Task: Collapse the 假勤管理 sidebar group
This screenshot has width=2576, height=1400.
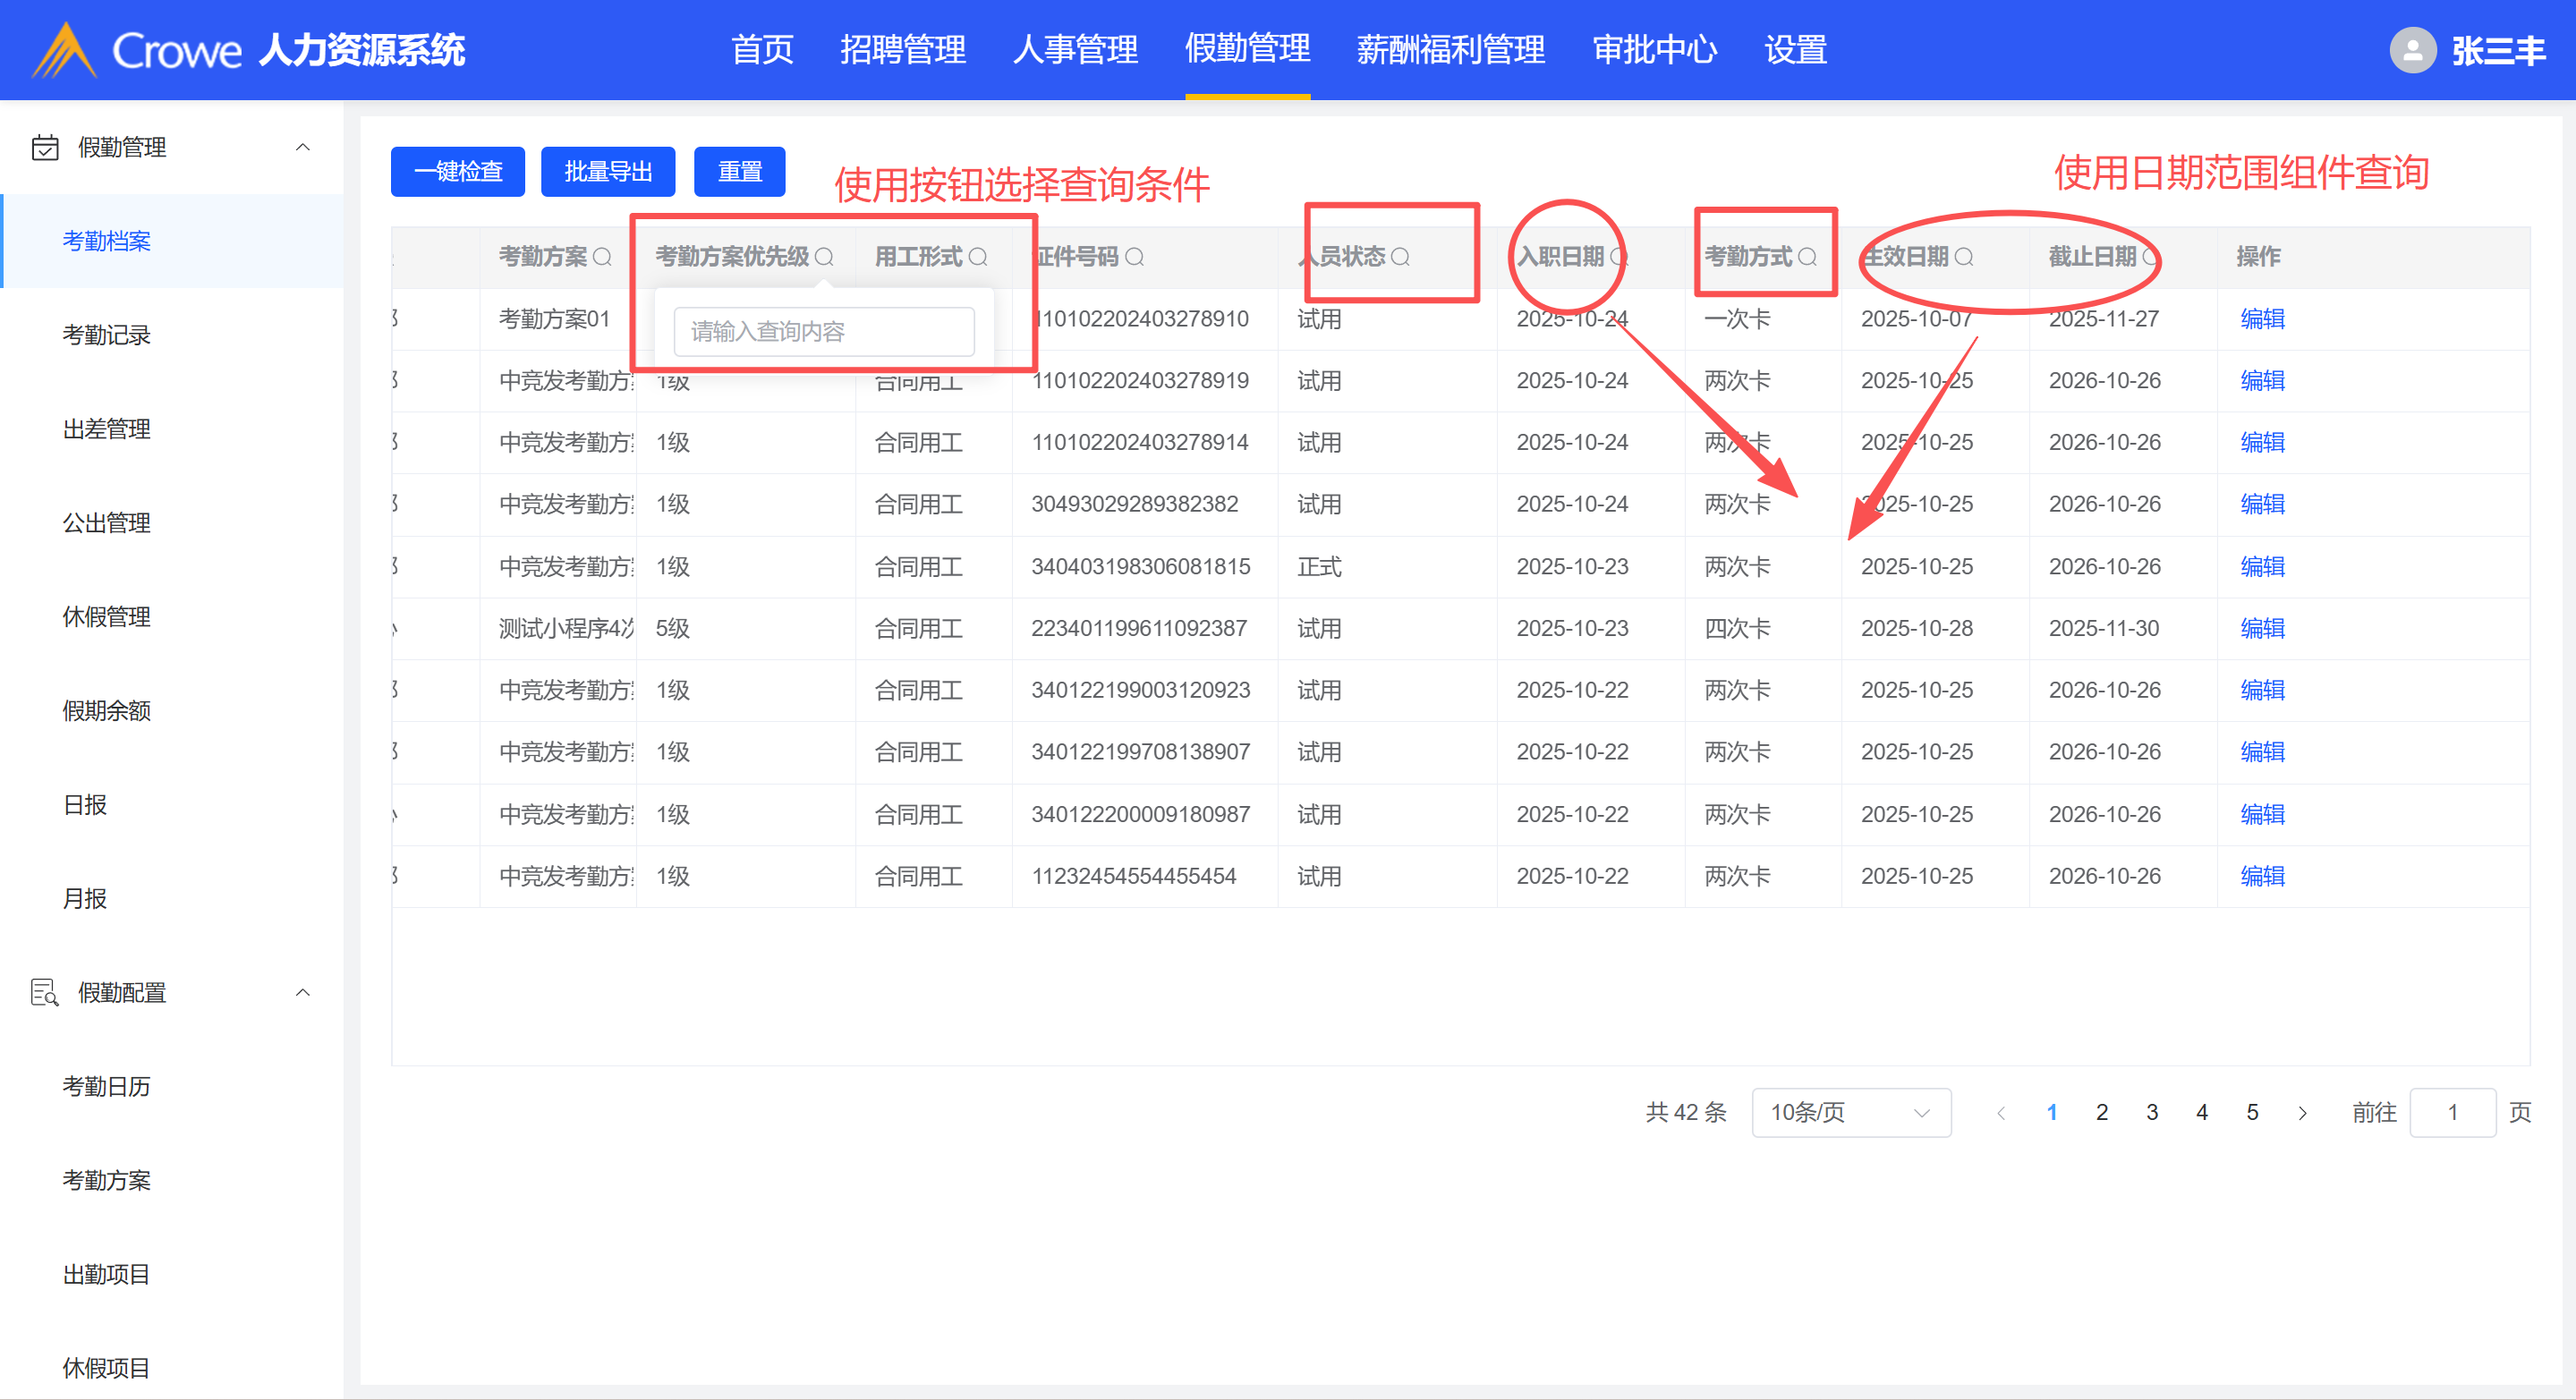Action: [302, 147]
